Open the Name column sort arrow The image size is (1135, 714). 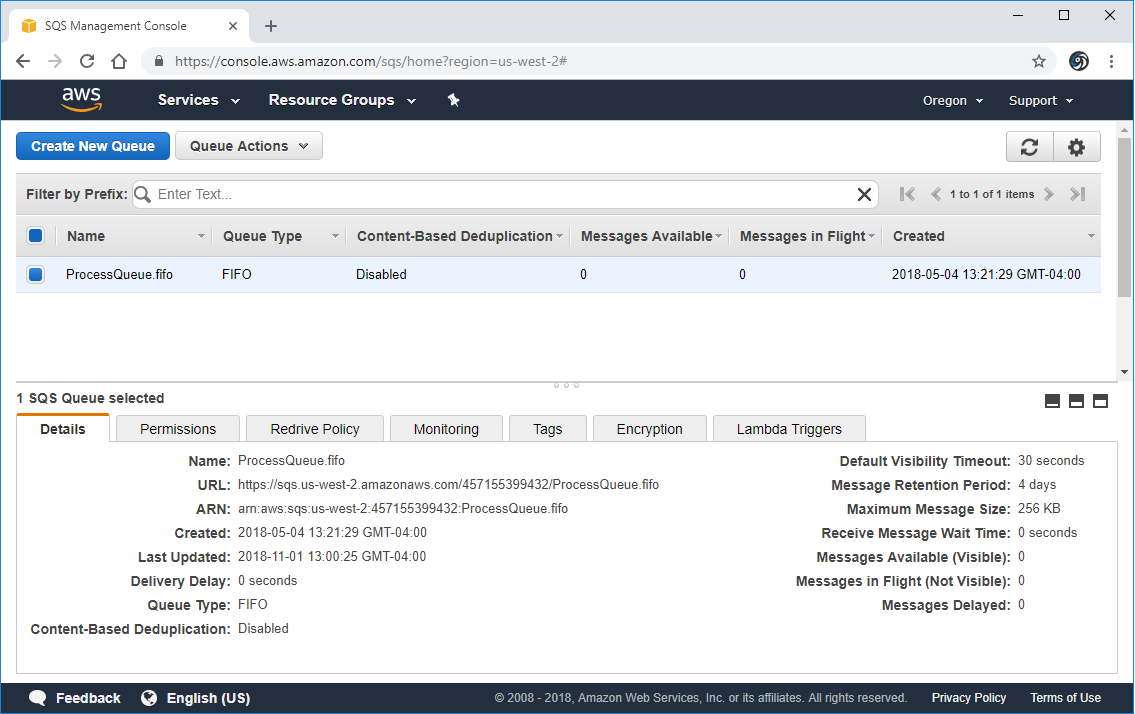point(201,236)
